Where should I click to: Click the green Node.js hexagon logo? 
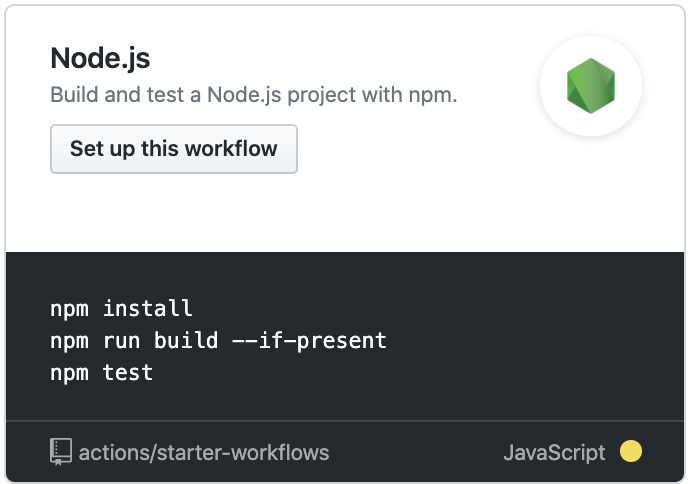pos(591,86)
